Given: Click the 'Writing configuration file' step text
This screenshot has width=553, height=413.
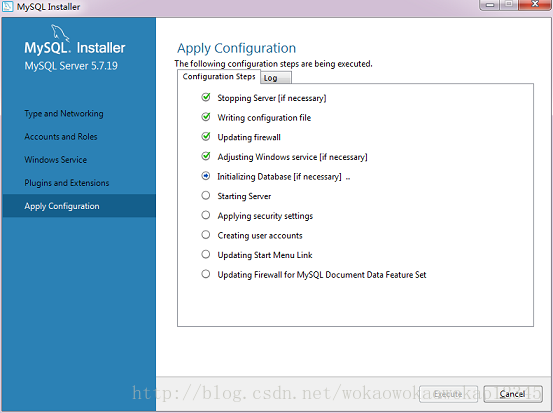Looking at the screenshot, I should [x=264, y=118].
